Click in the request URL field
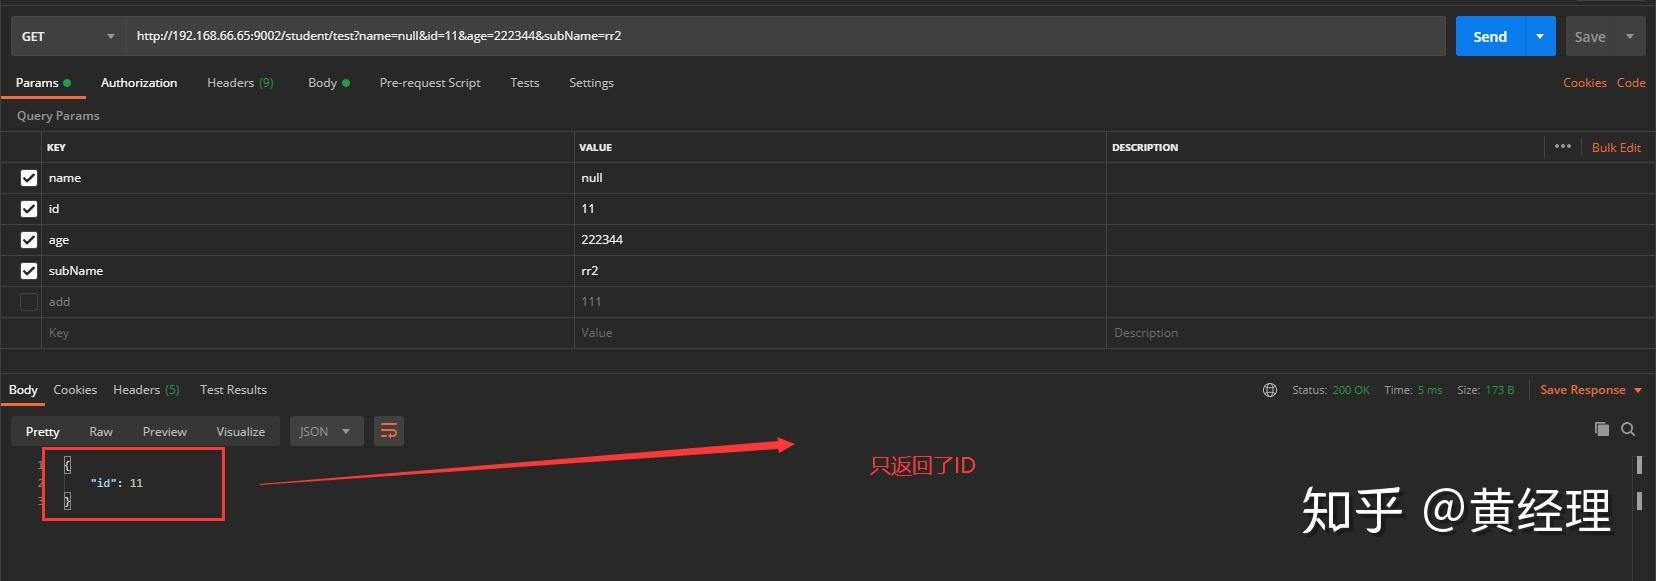The height and width of the screenshot is (581, 1656). [x=786, y=36]
